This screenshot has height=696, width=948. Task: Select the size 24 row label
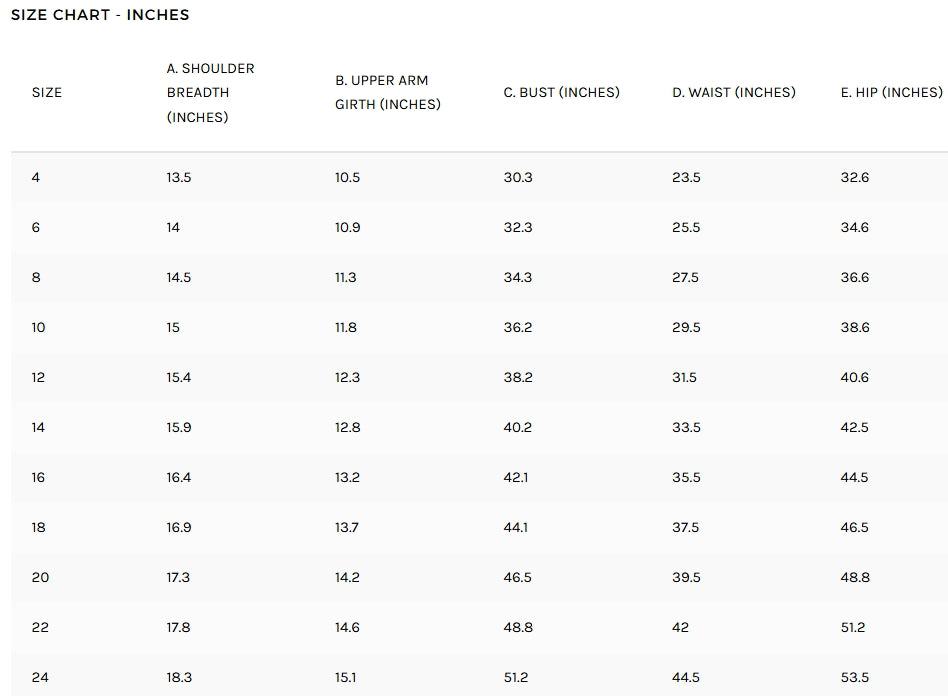tap(40, 677)
